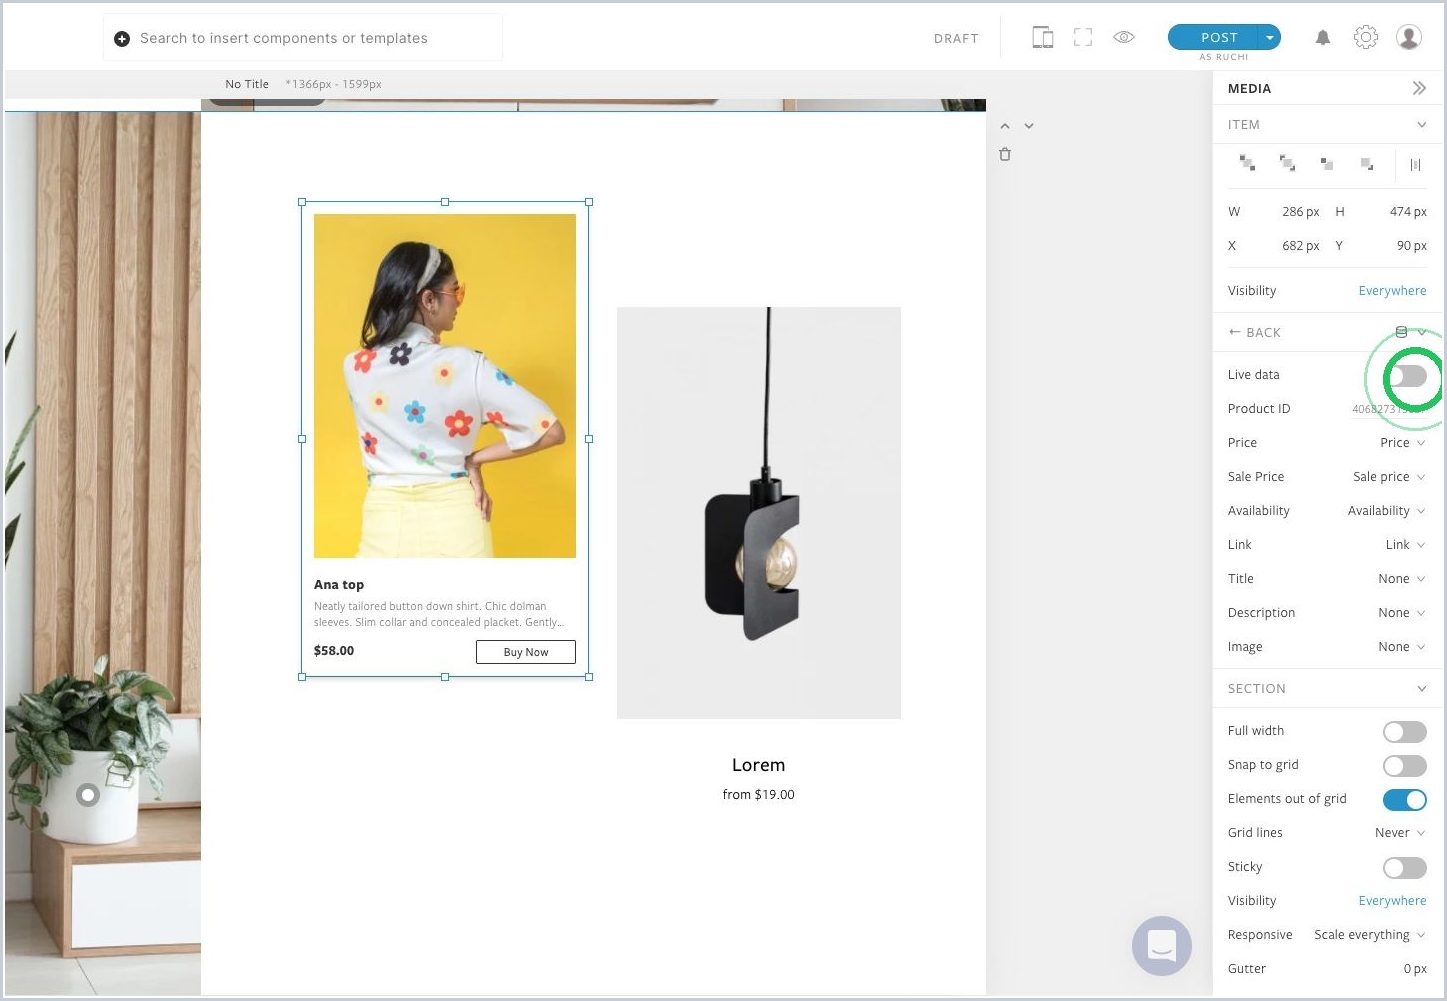
Task: Open responsive device preview icon
Action: coord(1042,38)
